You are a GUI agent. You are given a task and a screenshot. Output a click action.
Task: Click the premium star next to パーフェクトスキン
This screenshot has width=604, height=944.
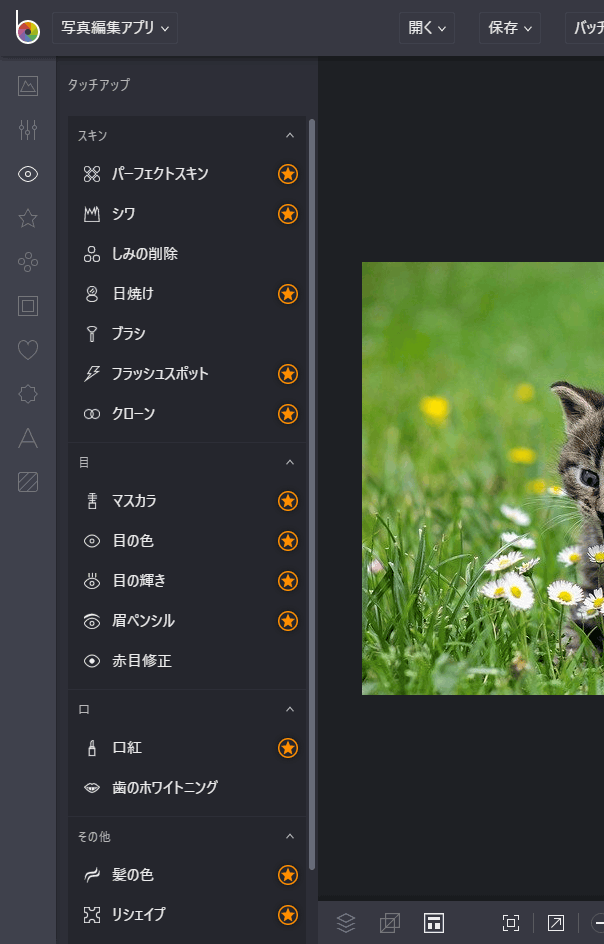(x=288, y=174)
